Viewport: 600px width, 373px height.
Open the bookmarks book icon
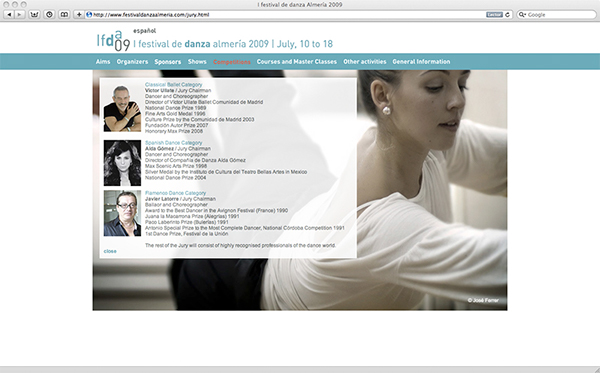(64, 15)
